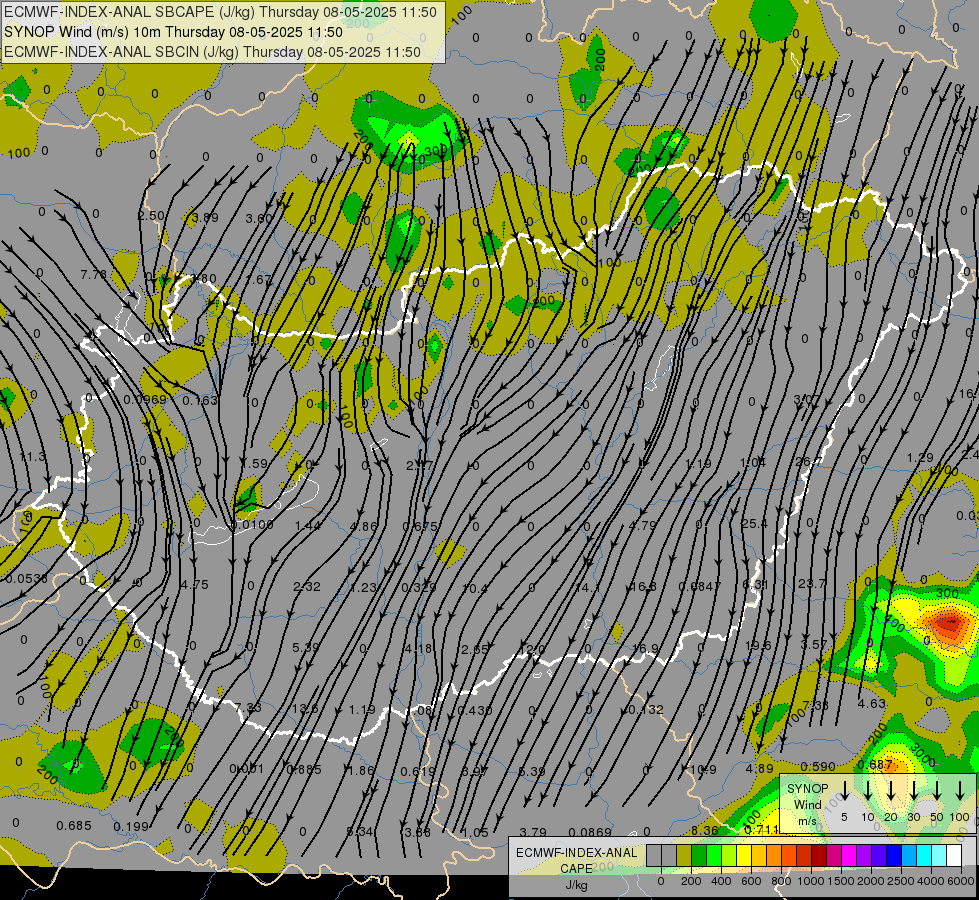Click the 2.50 wind value on map
Image resolution: width=979 pixels, height=900 pixels.
point(151,215)
